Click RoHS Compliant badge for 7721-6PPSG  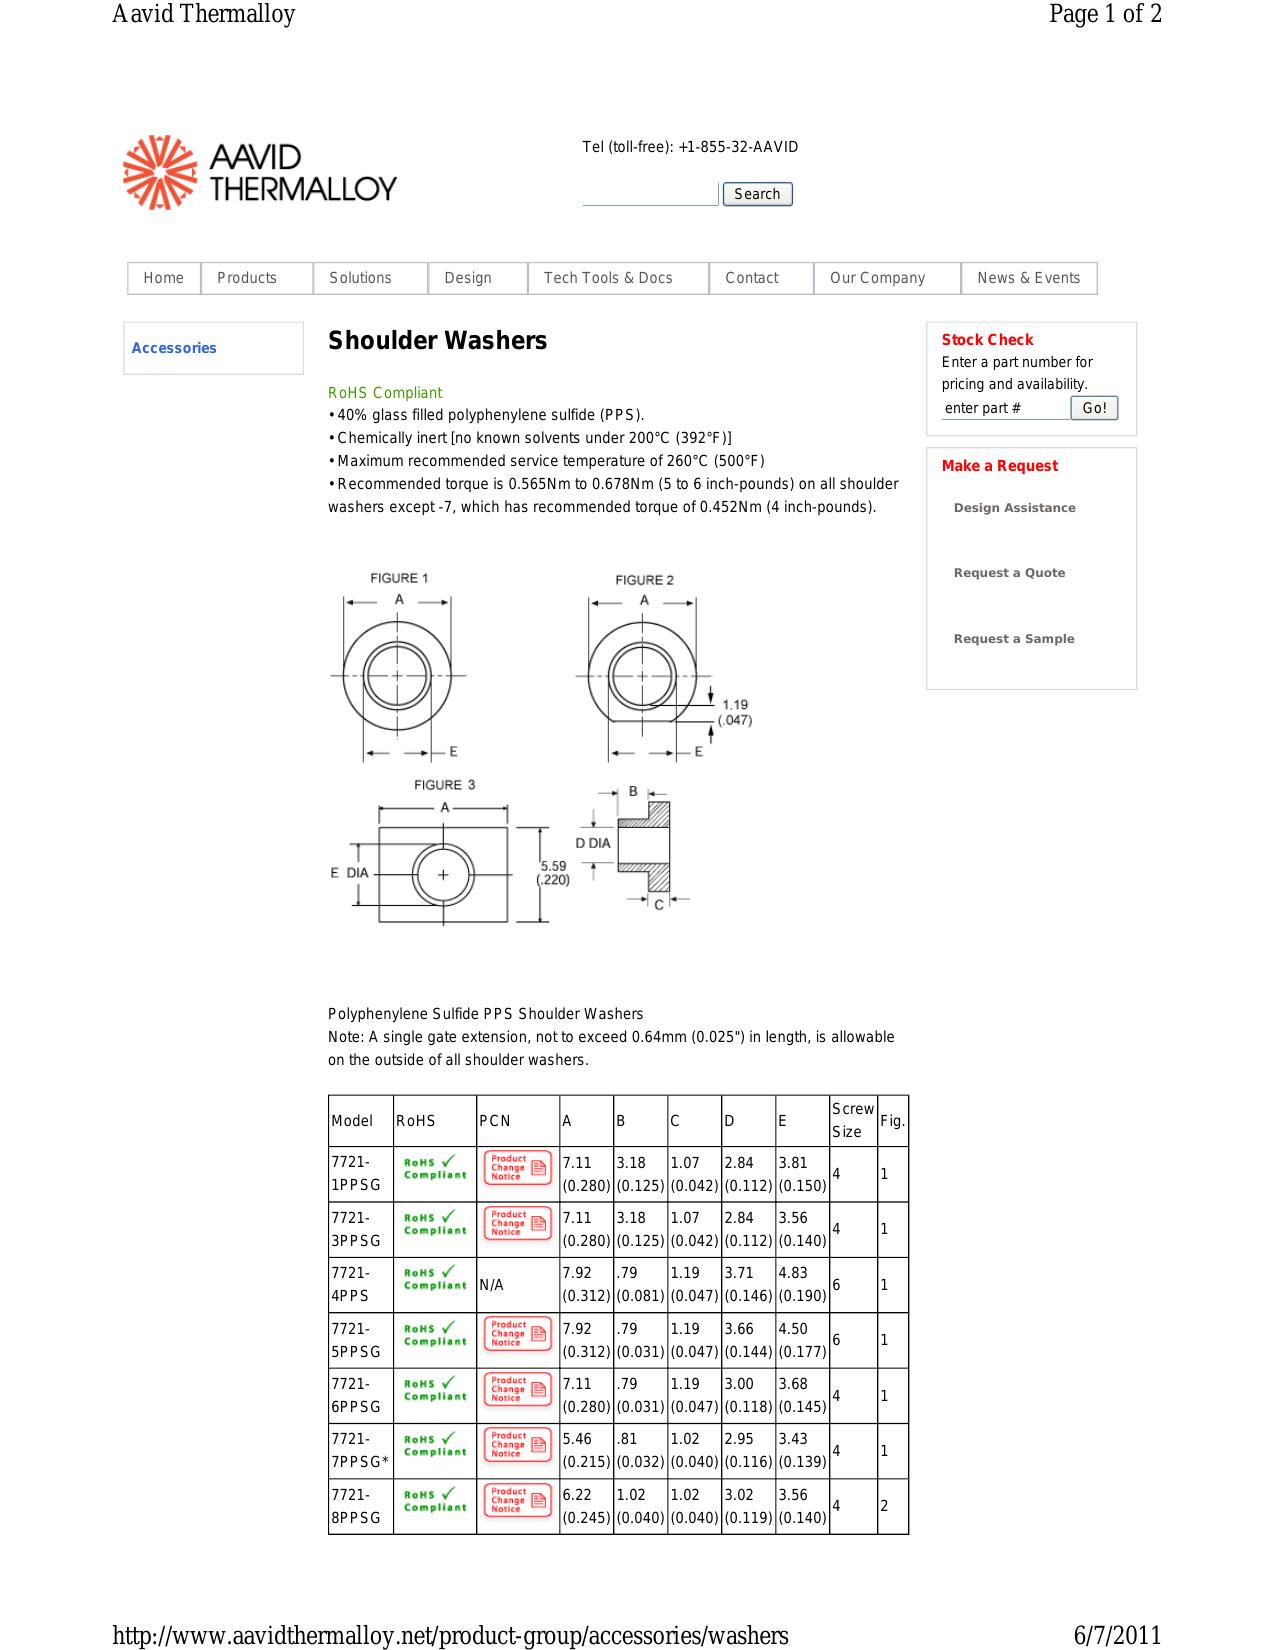(x=435, y=1389)
